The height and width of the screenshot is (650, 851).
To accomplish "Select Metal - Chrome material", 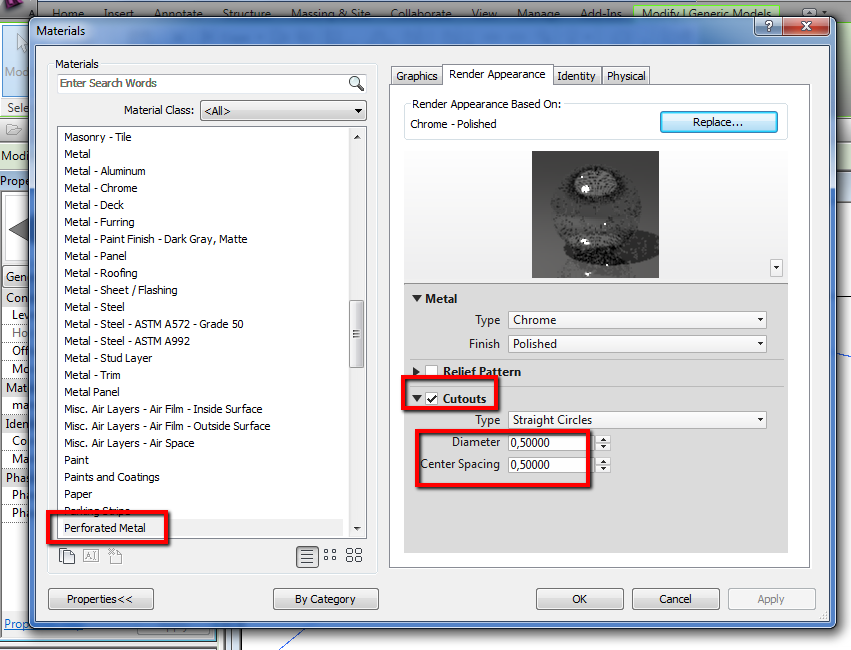I will pyautogui.click(x=101, y=188).
